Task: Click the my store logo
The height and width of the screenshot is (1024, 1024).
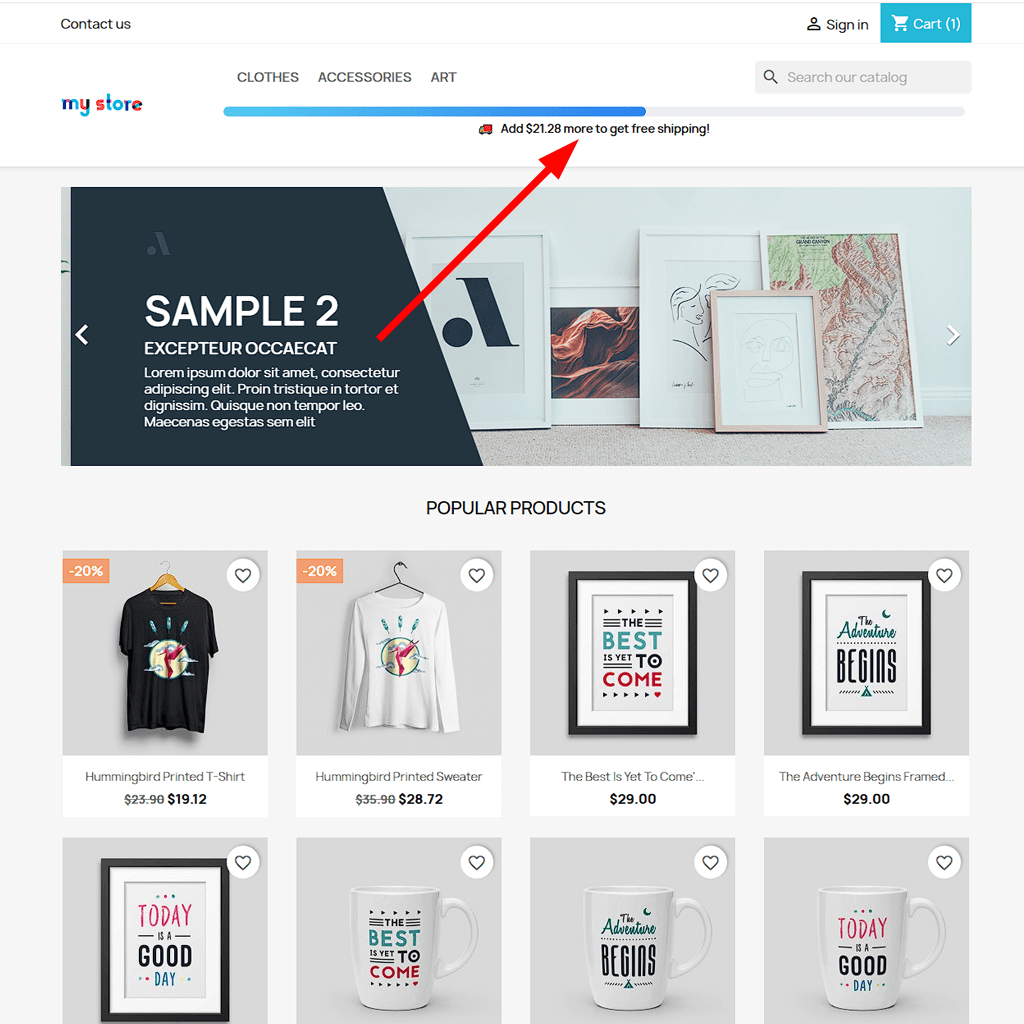Action: (x=102, y=104)
